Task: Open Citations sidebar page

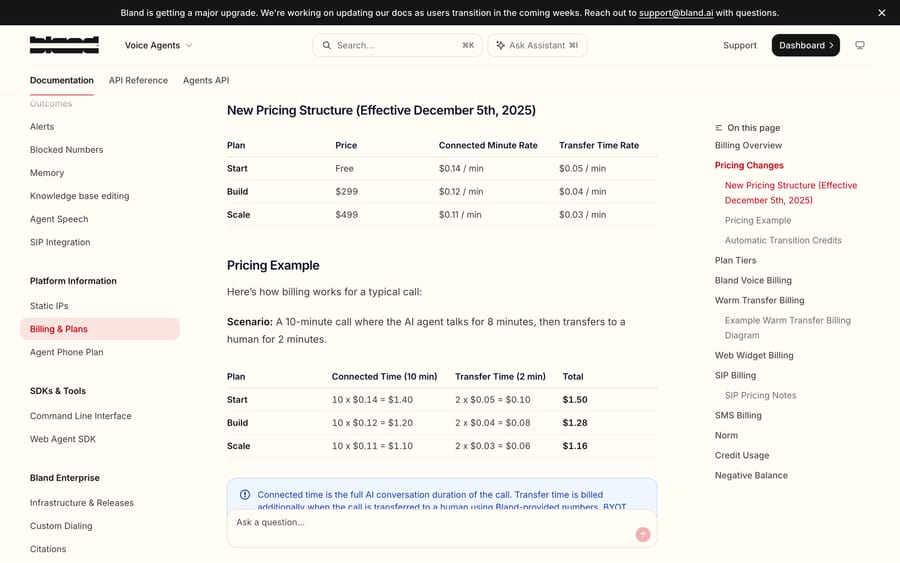Action: click(x=48, y=549)
